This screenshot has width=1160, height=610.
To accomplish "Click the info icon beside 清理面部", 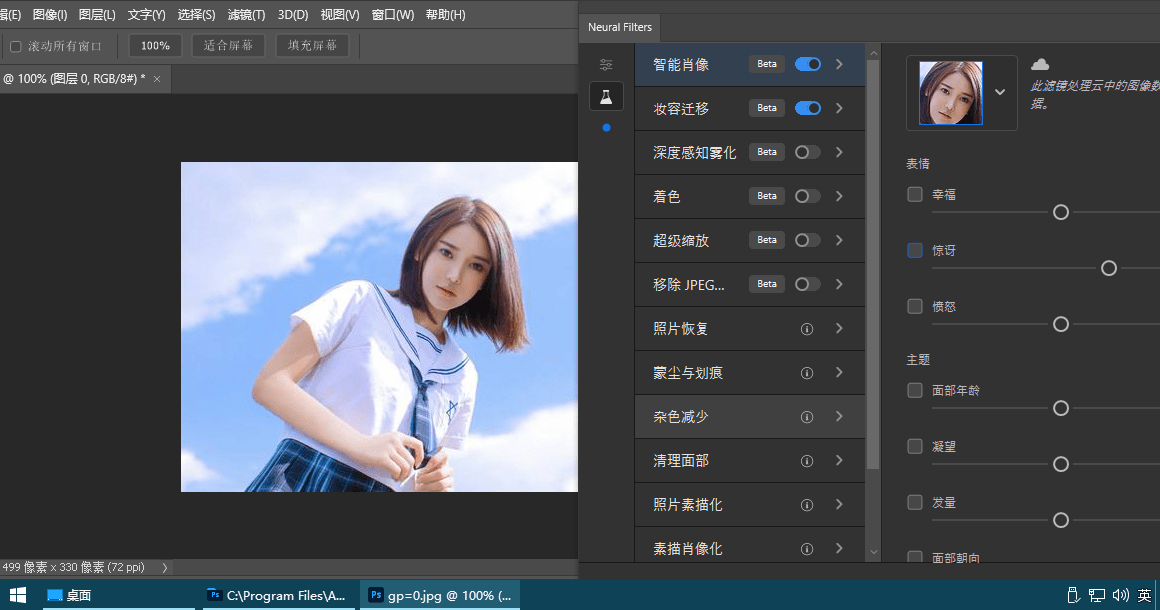I will (807, 460).
